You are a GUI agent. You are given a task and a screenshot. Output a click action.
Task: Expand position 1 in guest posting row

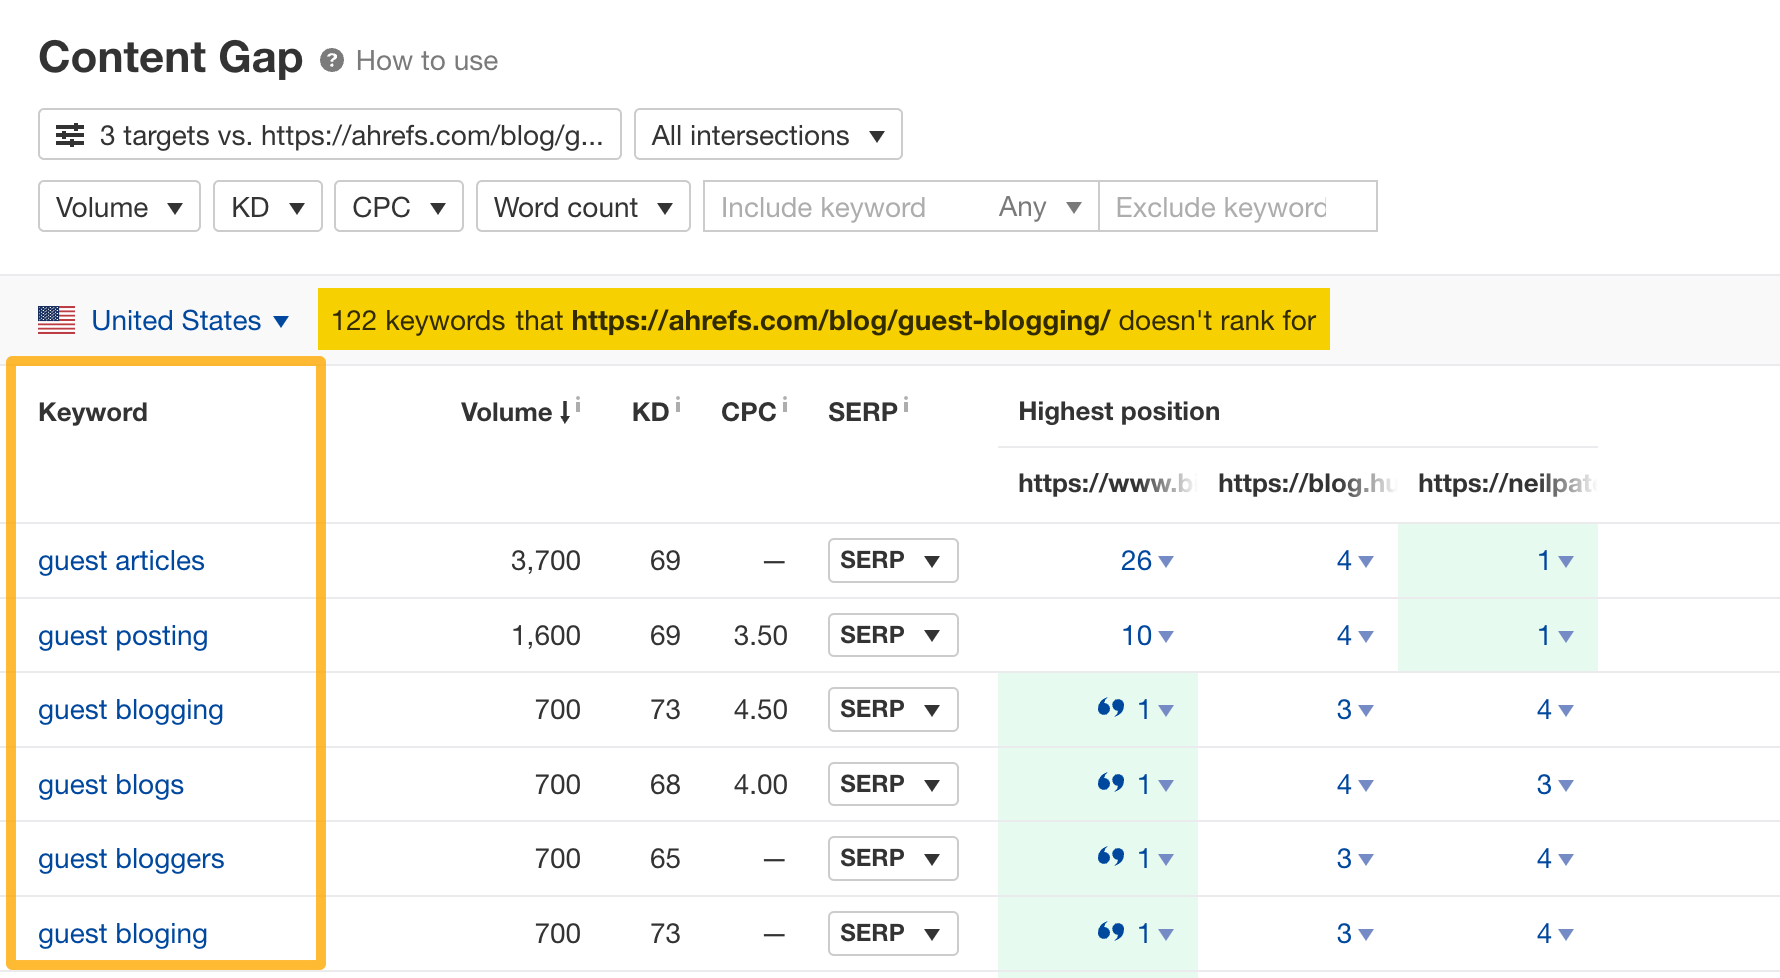(x=1555, y=635)
